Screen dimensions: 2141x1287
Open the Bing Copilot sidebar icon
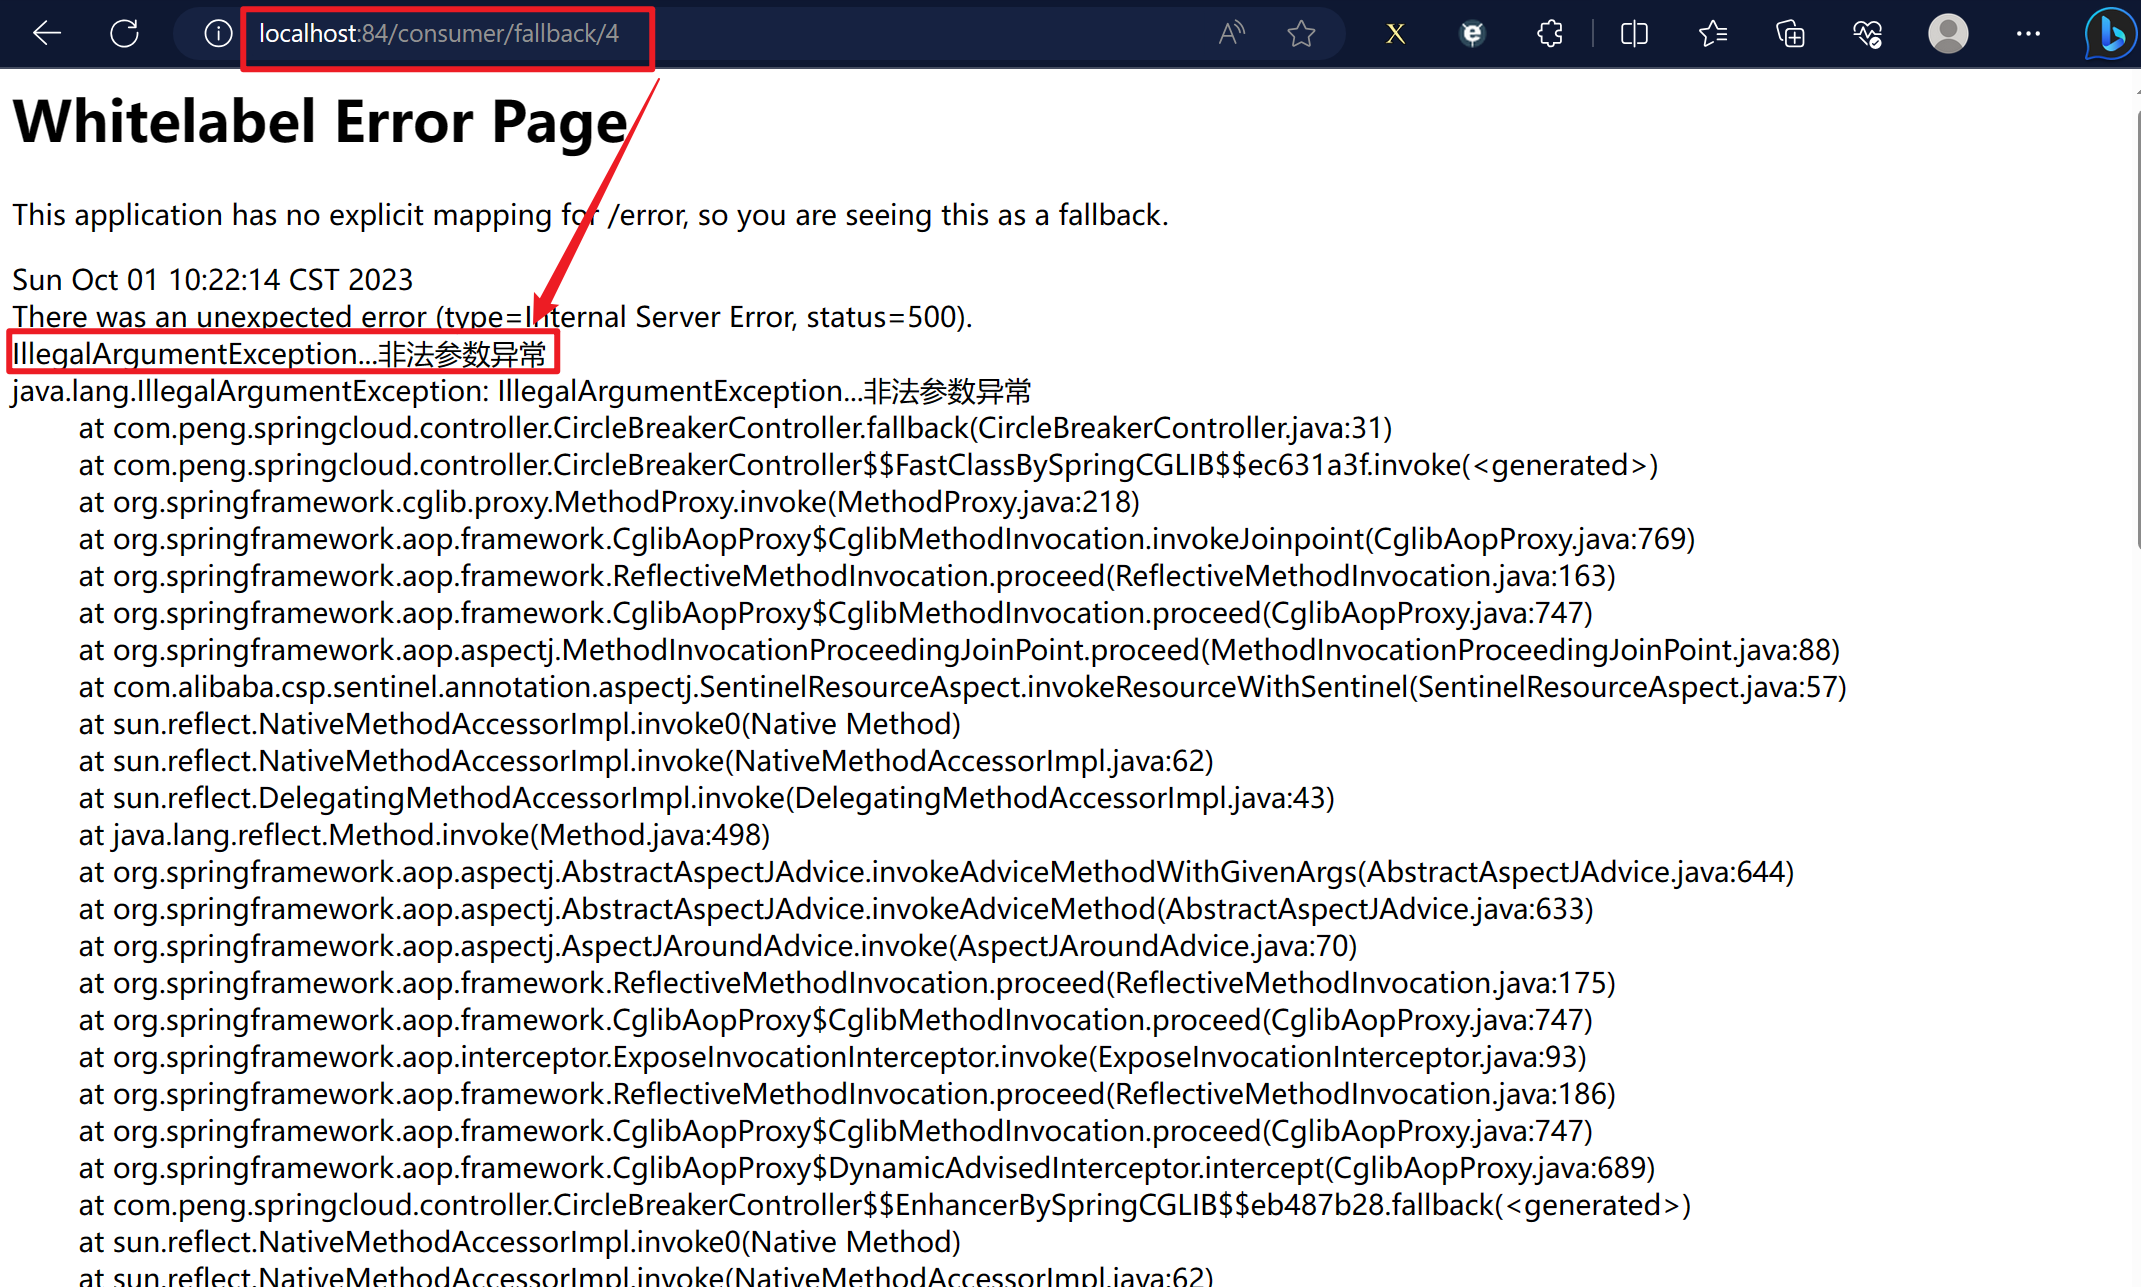click(x=2110, y=34)
